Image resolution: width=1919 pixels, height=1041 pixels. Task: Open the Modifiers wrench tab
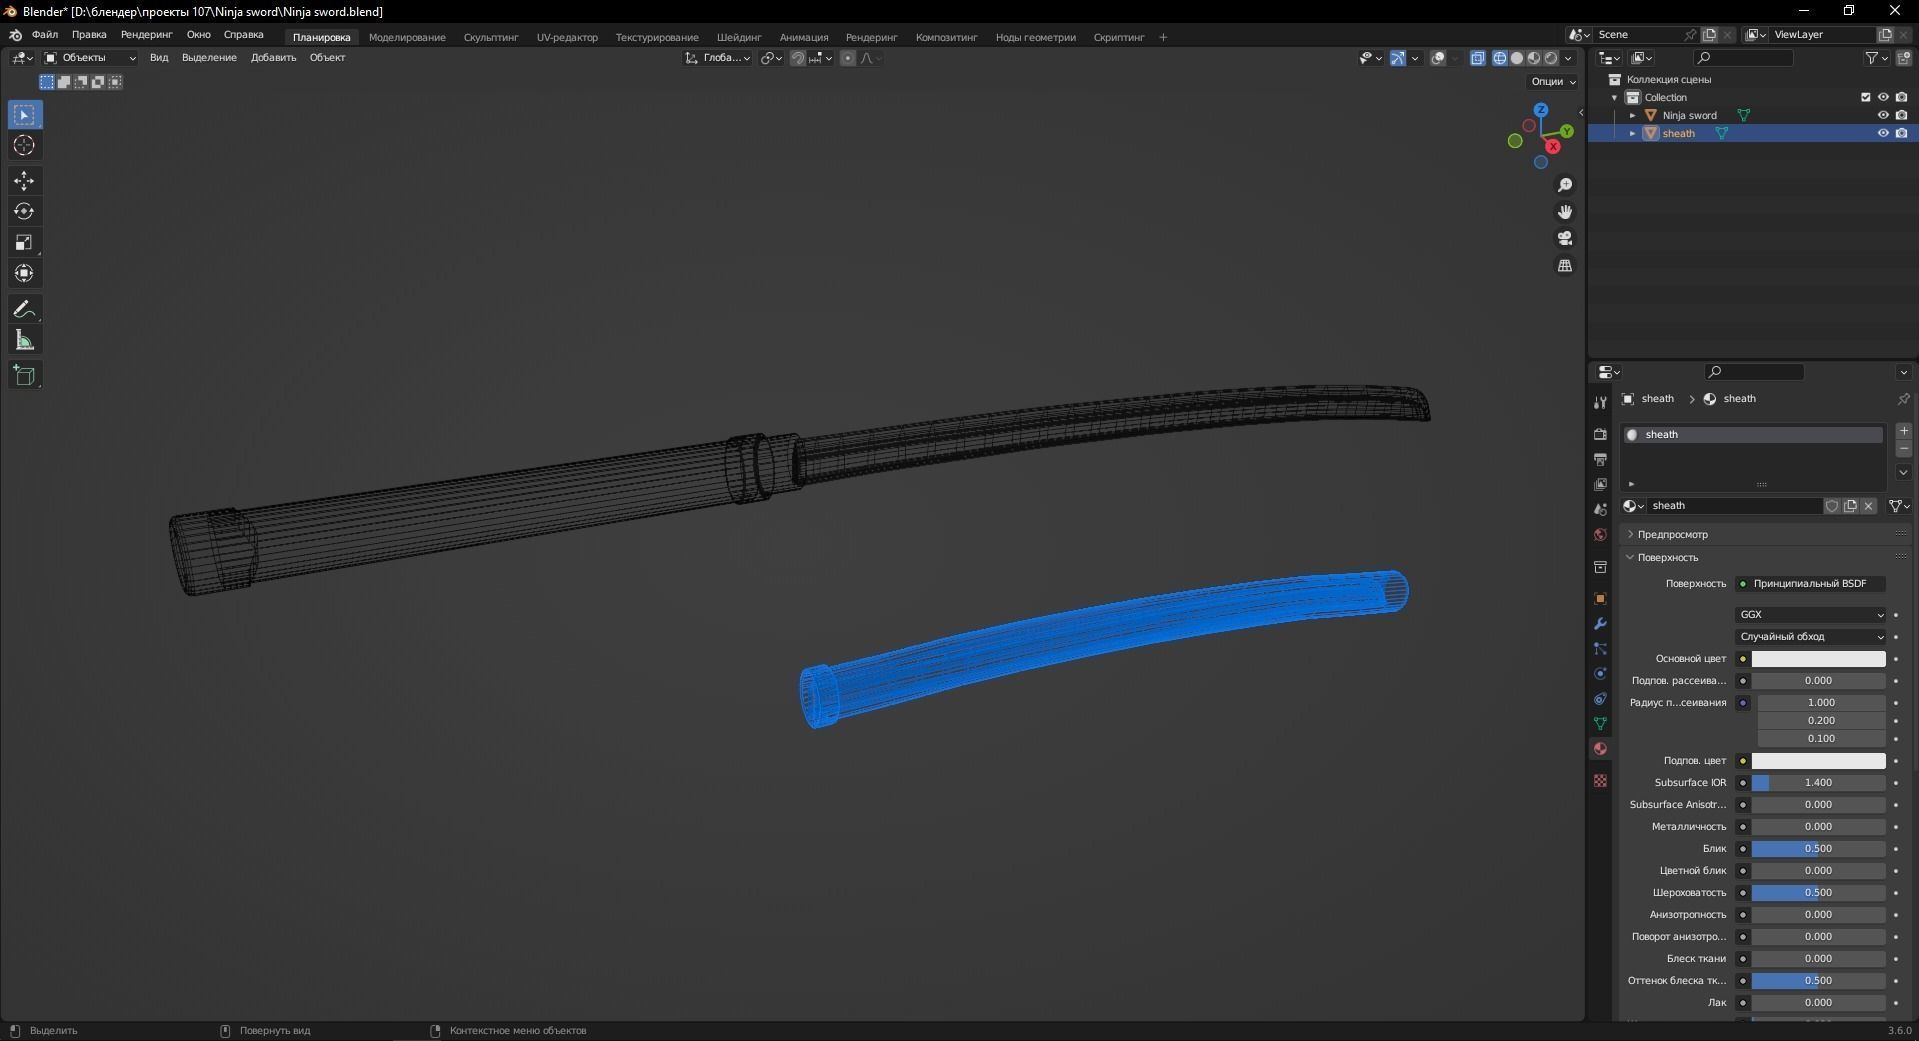tap(1600, 623)
